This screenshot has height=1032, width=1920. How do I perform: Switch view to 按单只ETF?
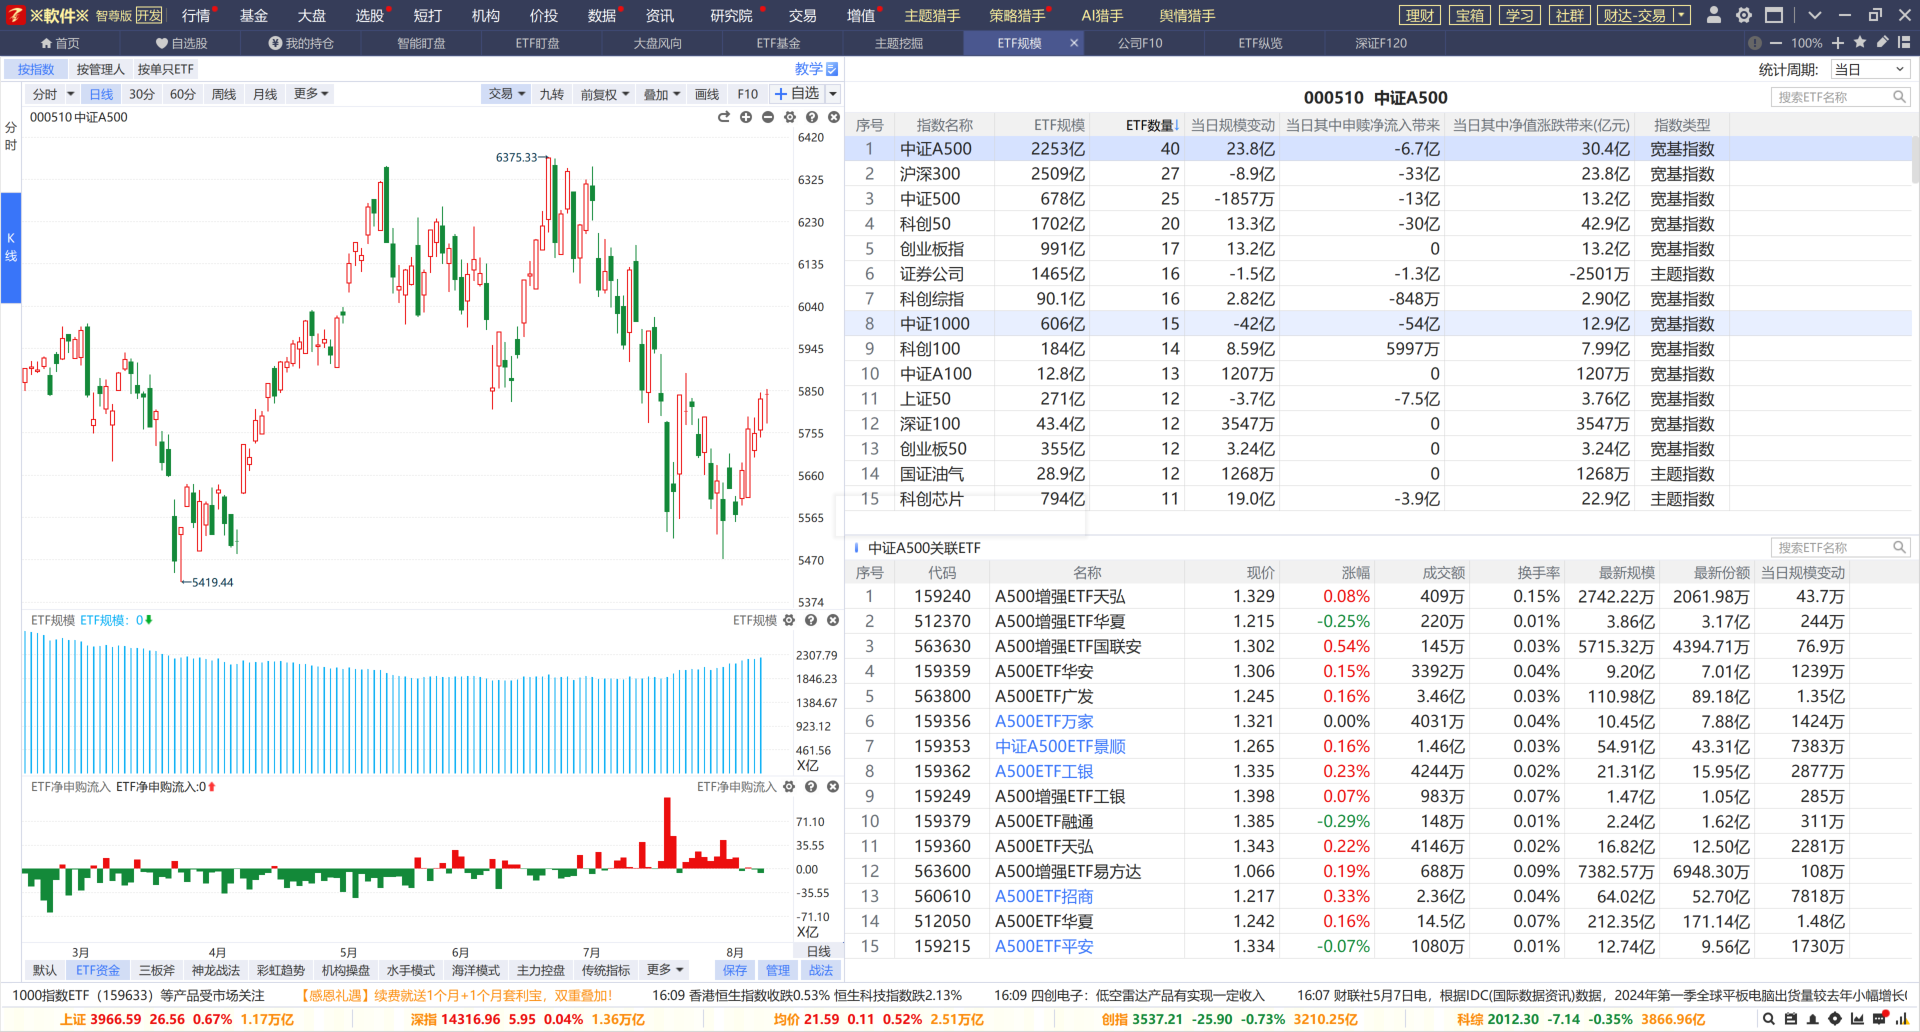[166, 69]
